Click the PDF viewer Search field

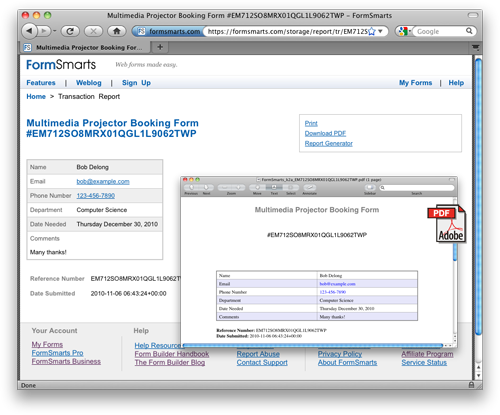pyautogui.click(x=417, y=188)
